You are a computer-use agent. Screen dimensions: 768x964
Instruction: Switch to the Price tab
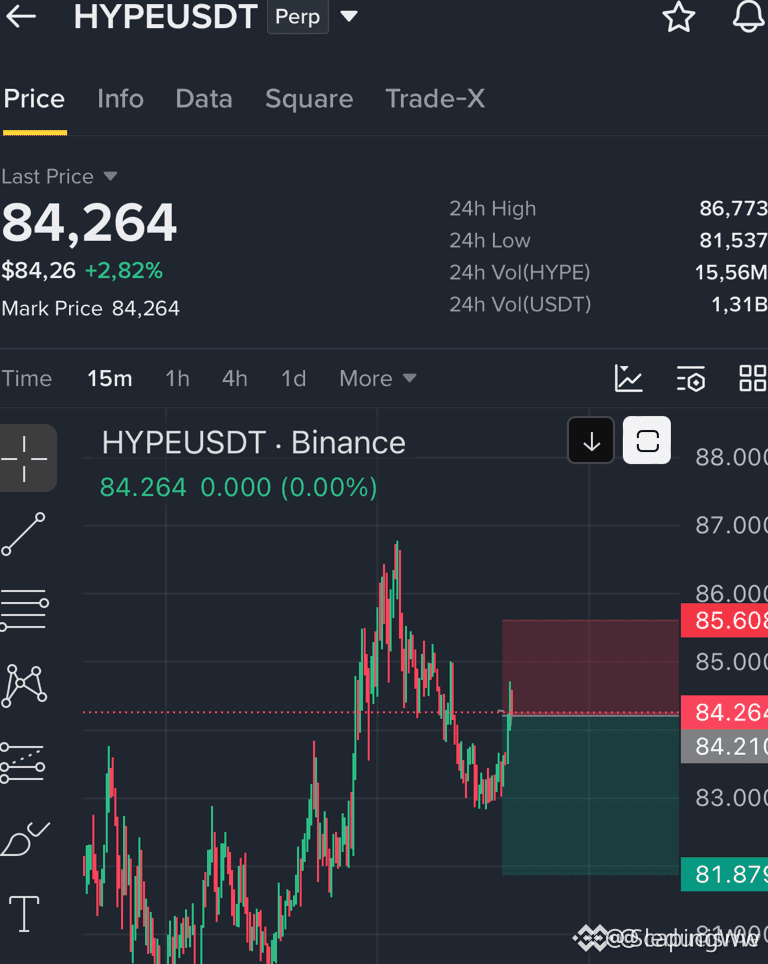tap(34, 99)
